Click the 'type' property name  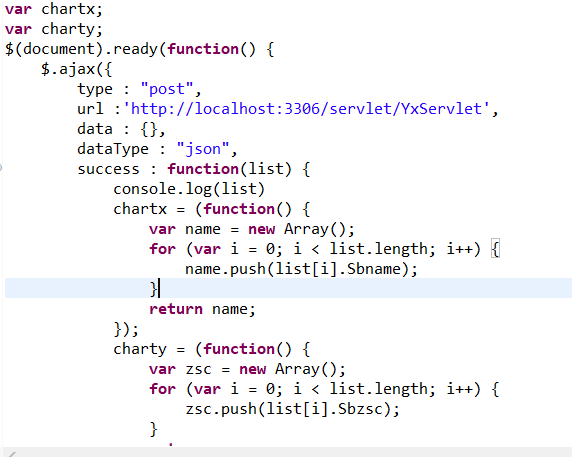[x=95, y=89]
